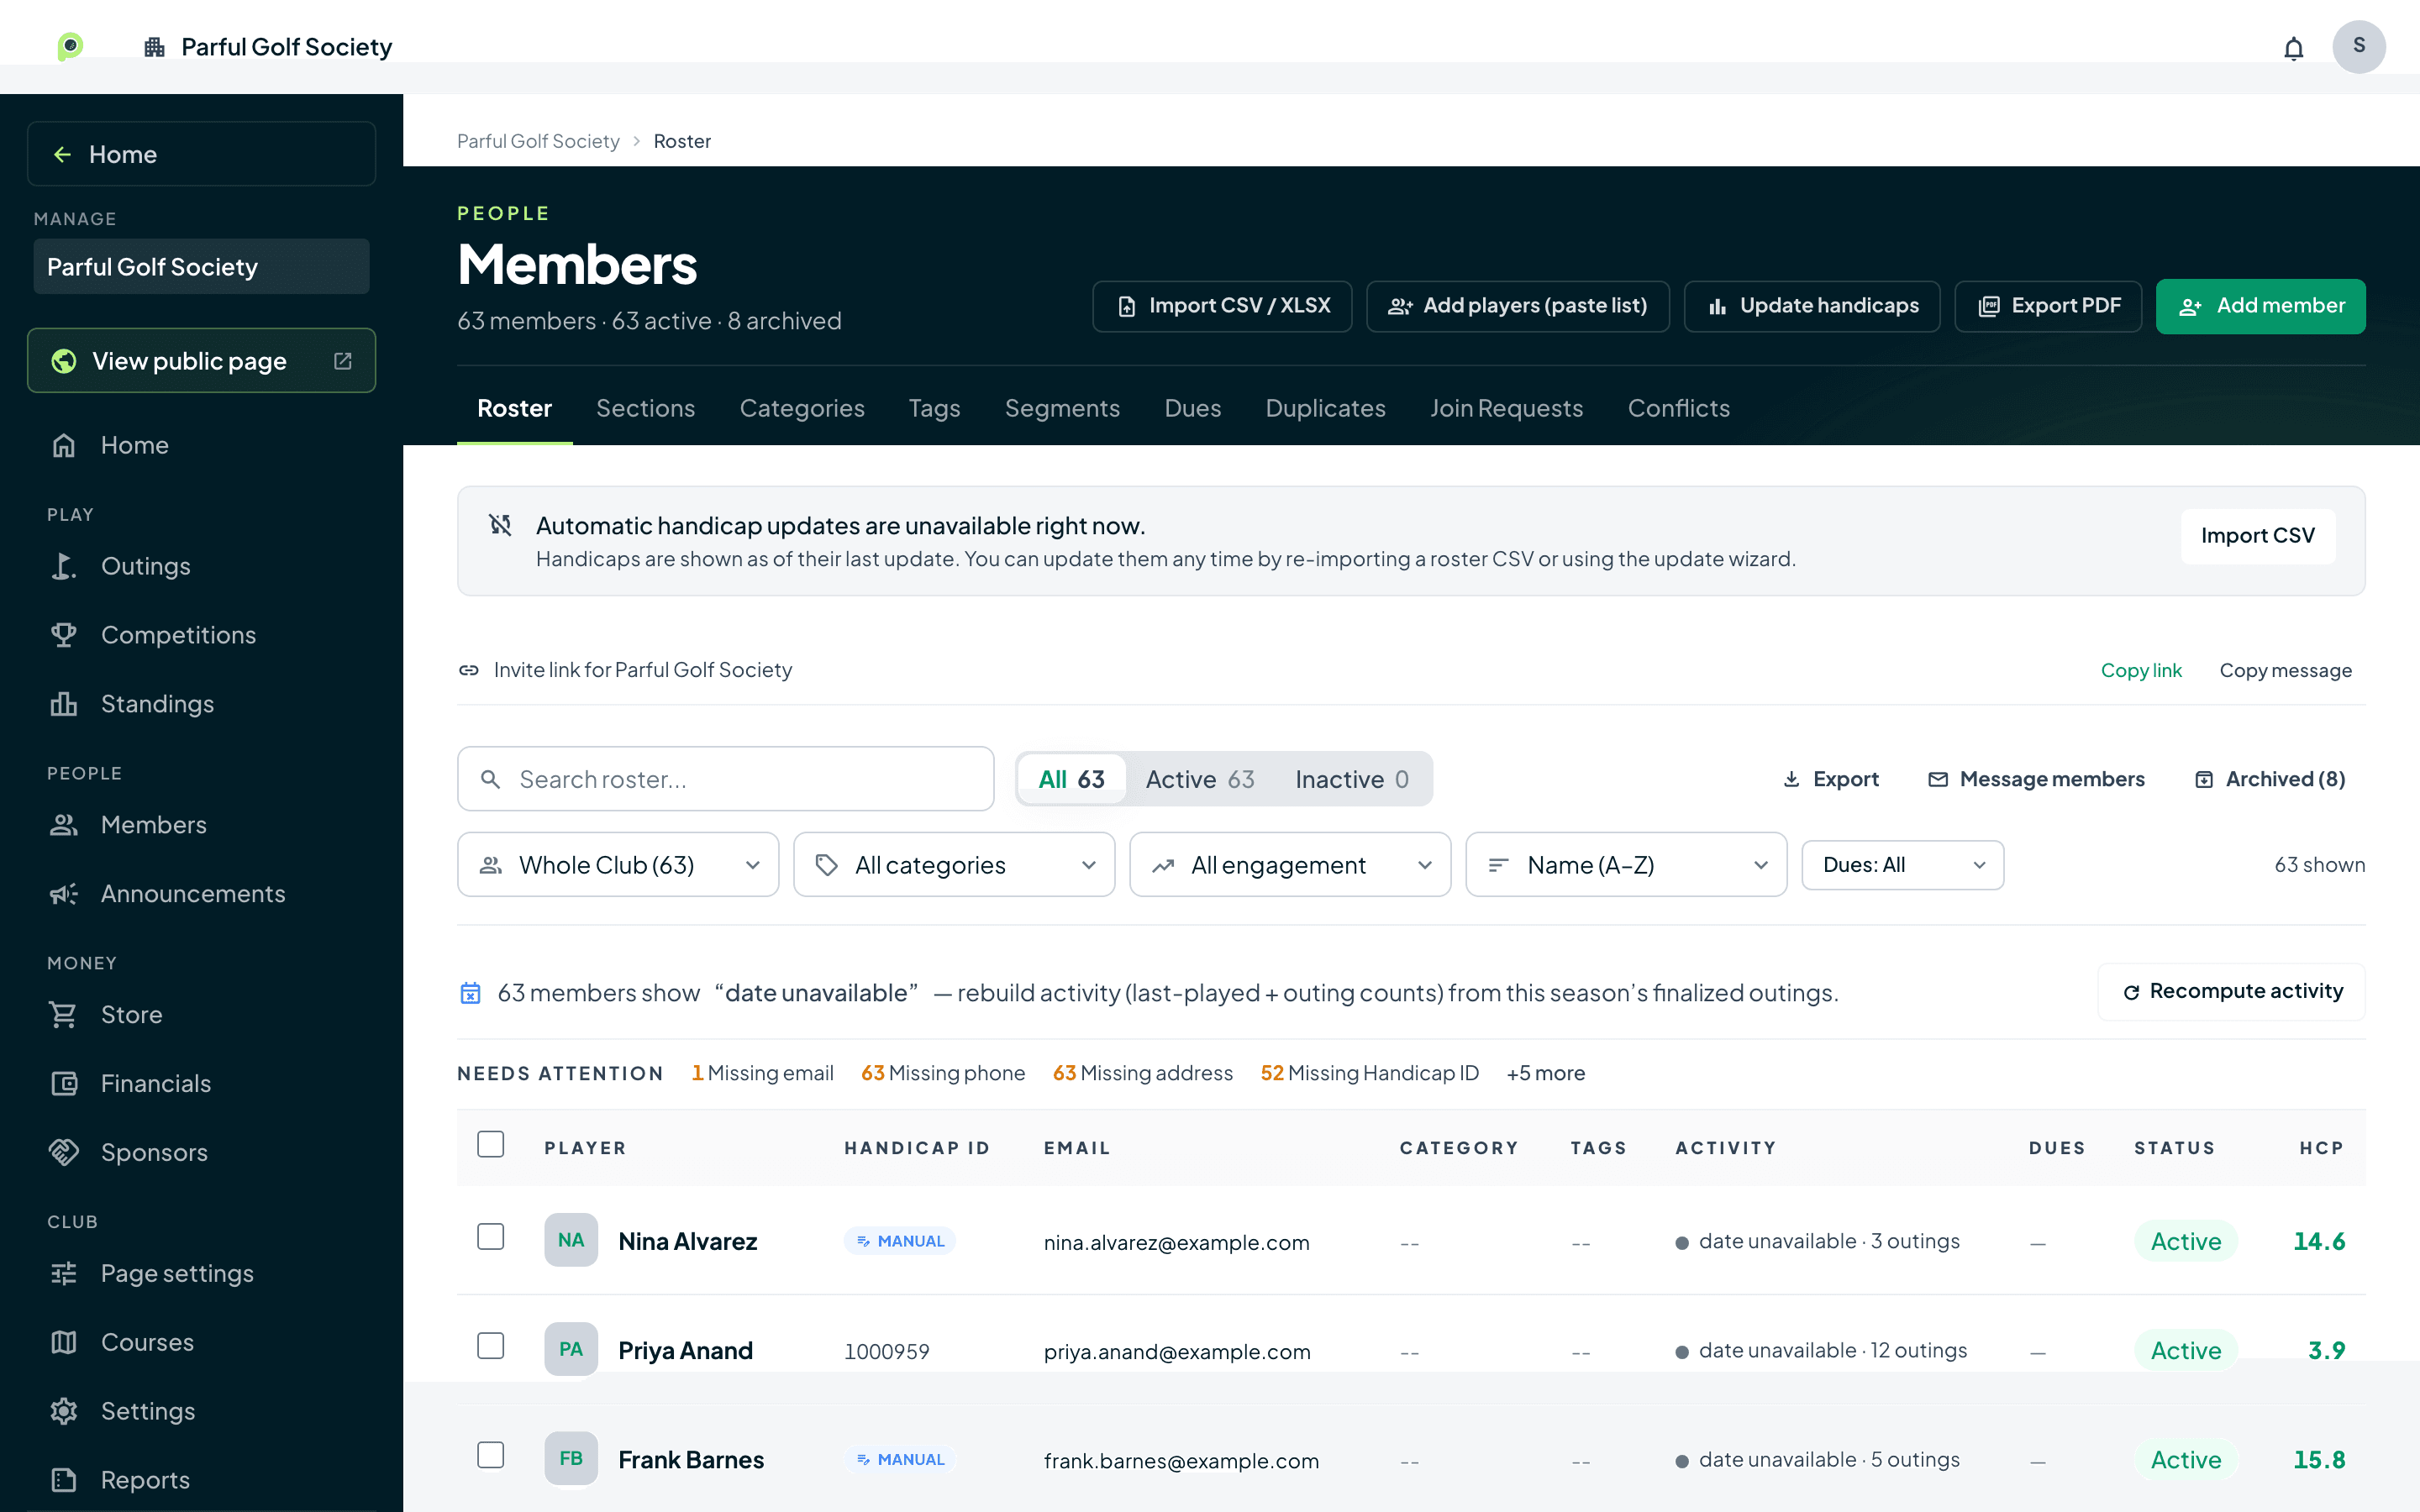Open the Name (A–Z) sort dropdown
This screenshot has width=2420, height=1512.
pos(1626,865)
